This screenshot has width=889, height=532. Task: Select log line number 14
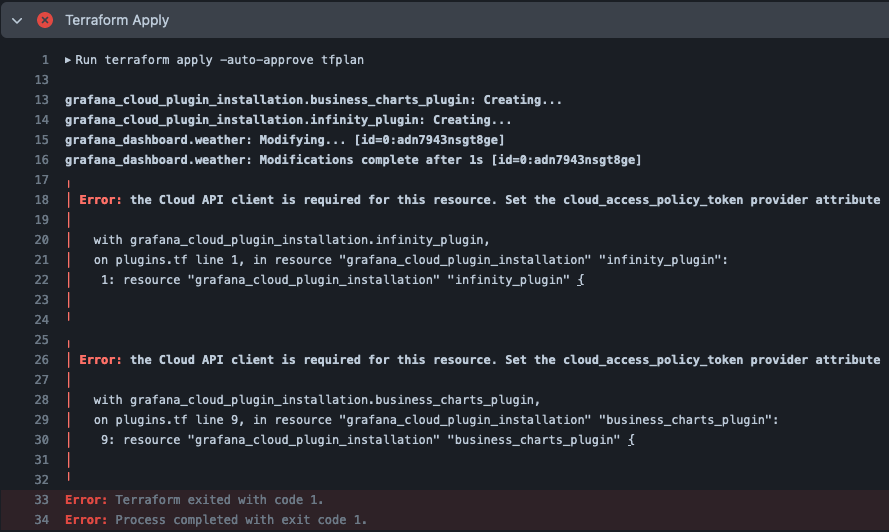click(42, 120)
